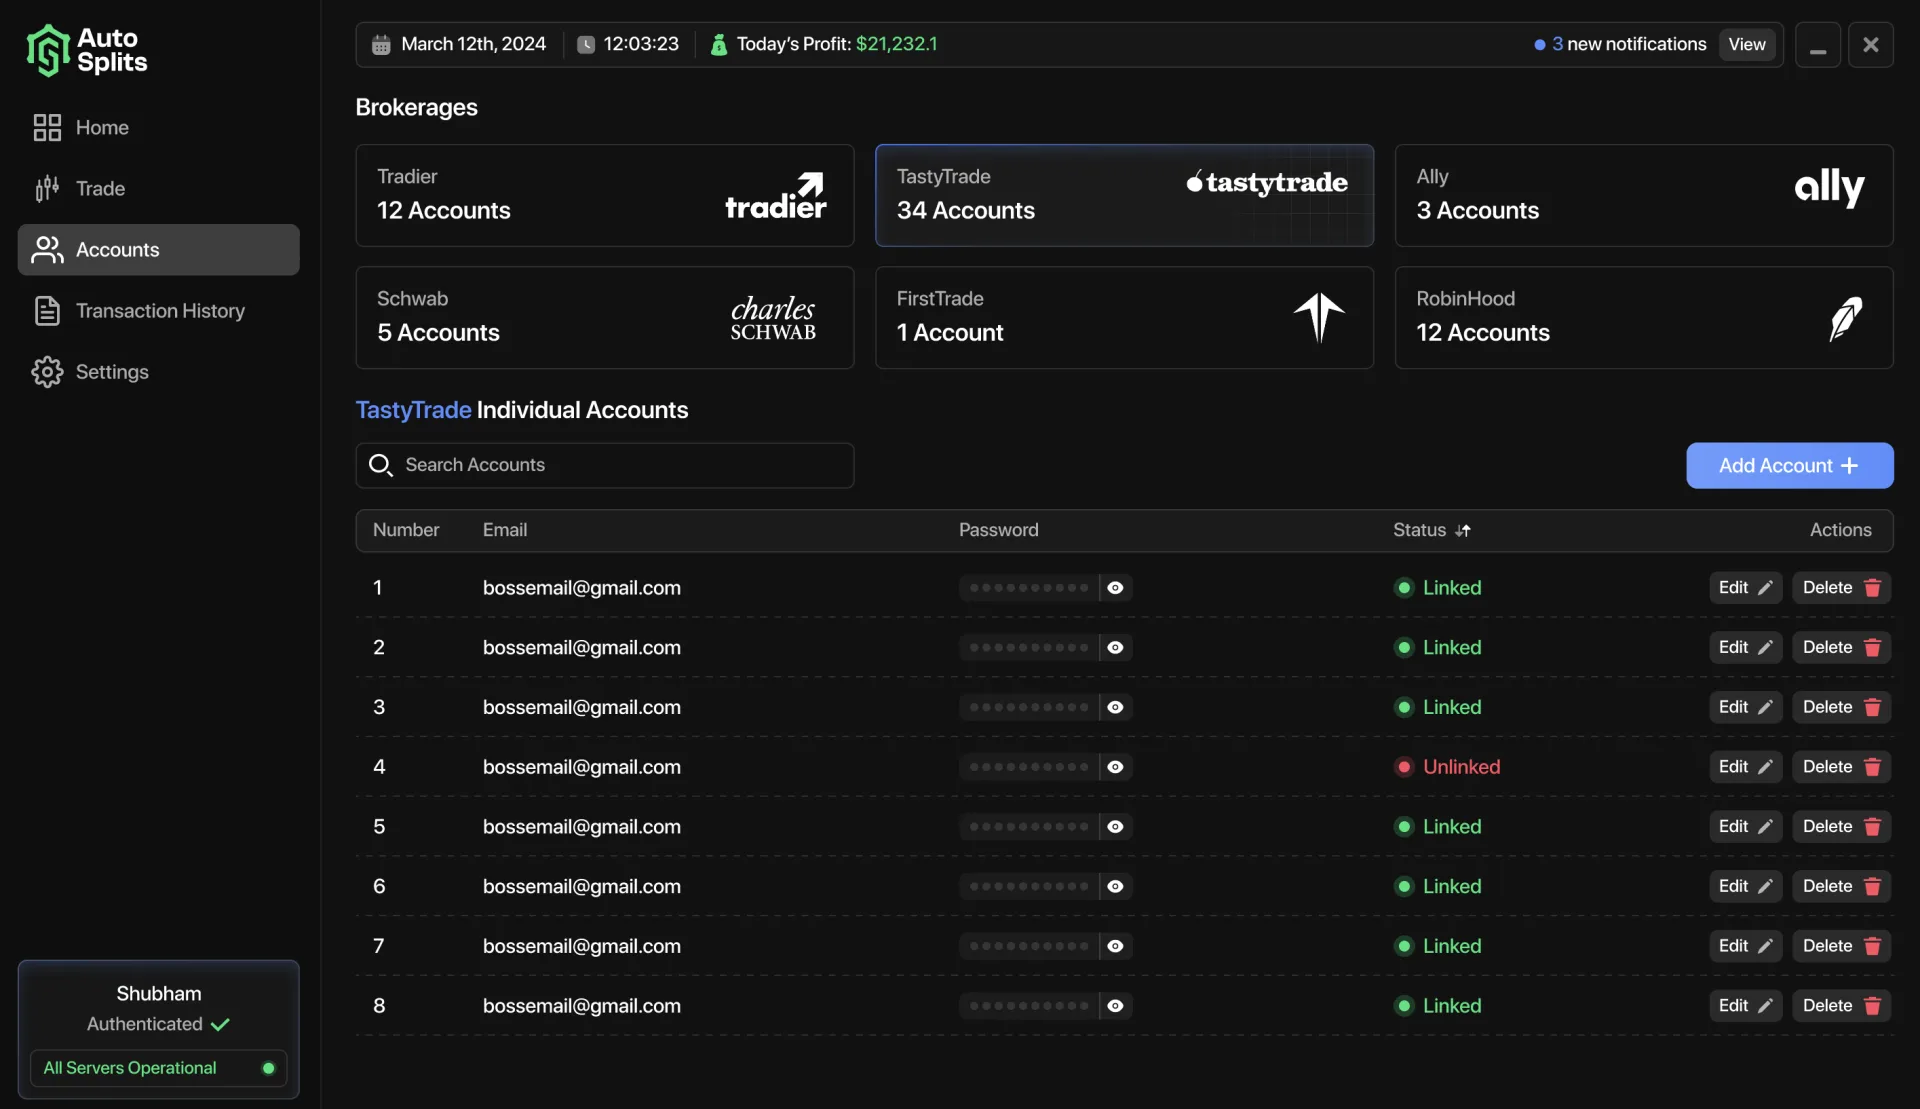The image size is (1920, 1109).
Task: Show password for account number 1
Action: pyautogui.click(x=1115, y=588)
